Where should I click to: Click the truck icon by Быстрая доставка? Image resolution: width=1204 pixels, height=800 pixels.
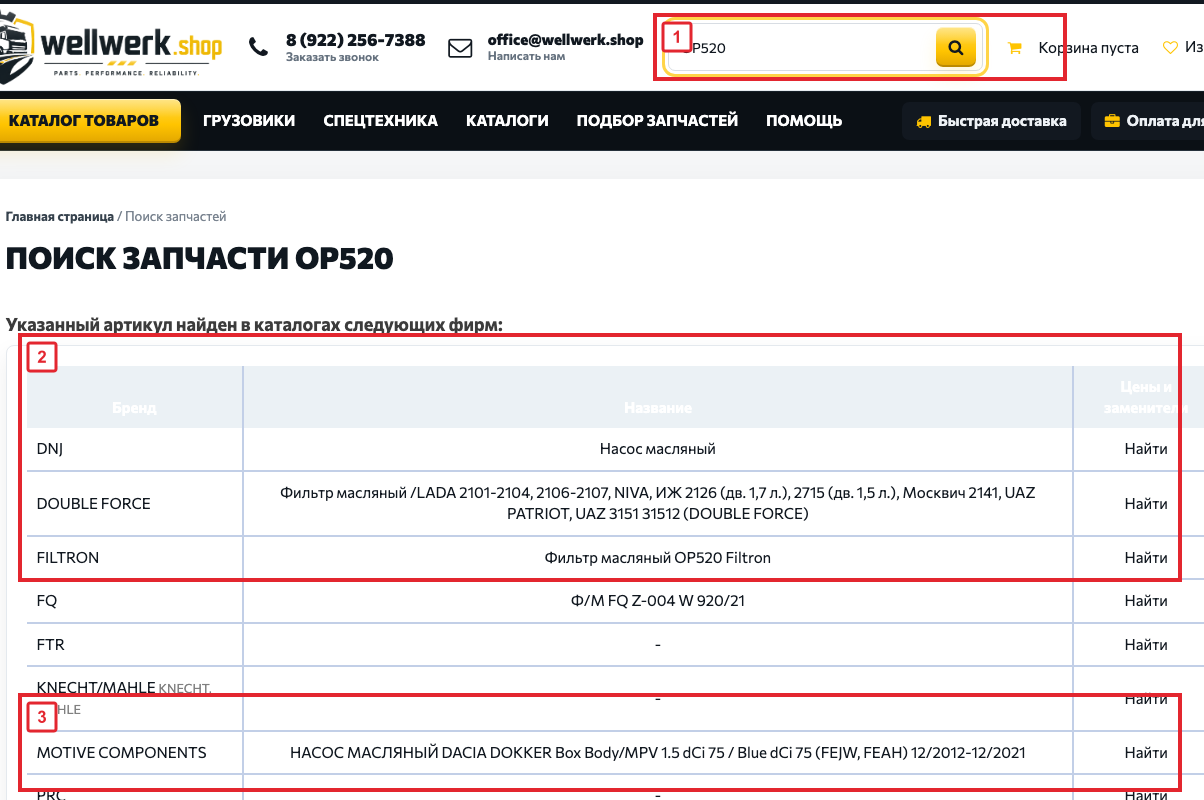[924, 121]
